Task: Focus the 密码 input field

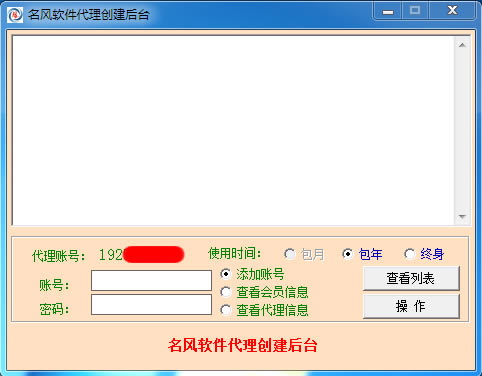Action: [151, 304]
